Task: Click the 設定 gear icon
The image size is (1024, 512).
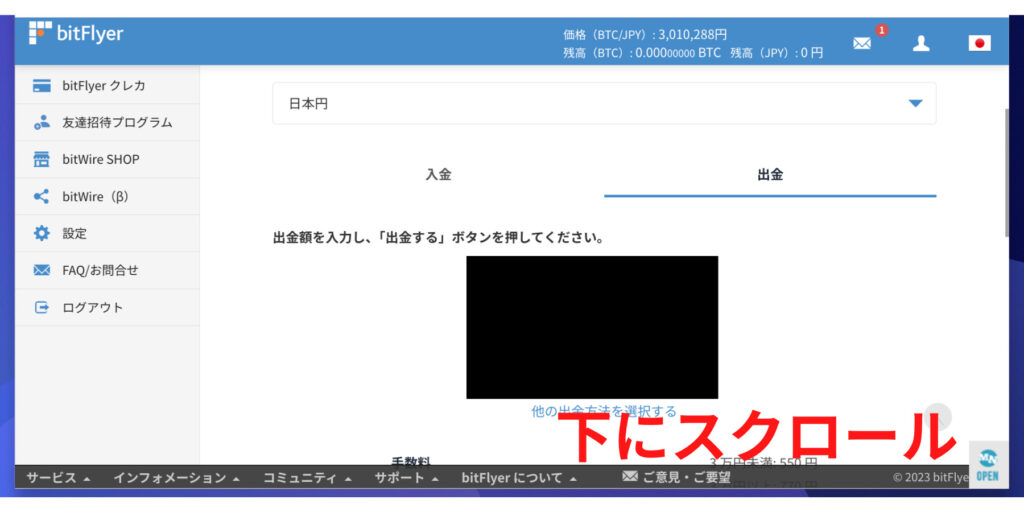Action: [x=42, y=233]
